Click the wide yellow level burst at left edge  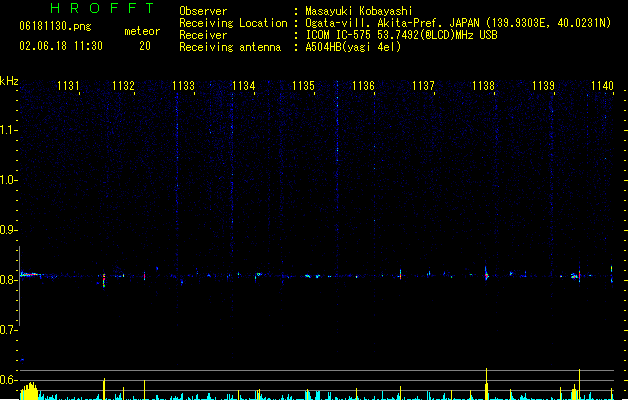(29, 391)
